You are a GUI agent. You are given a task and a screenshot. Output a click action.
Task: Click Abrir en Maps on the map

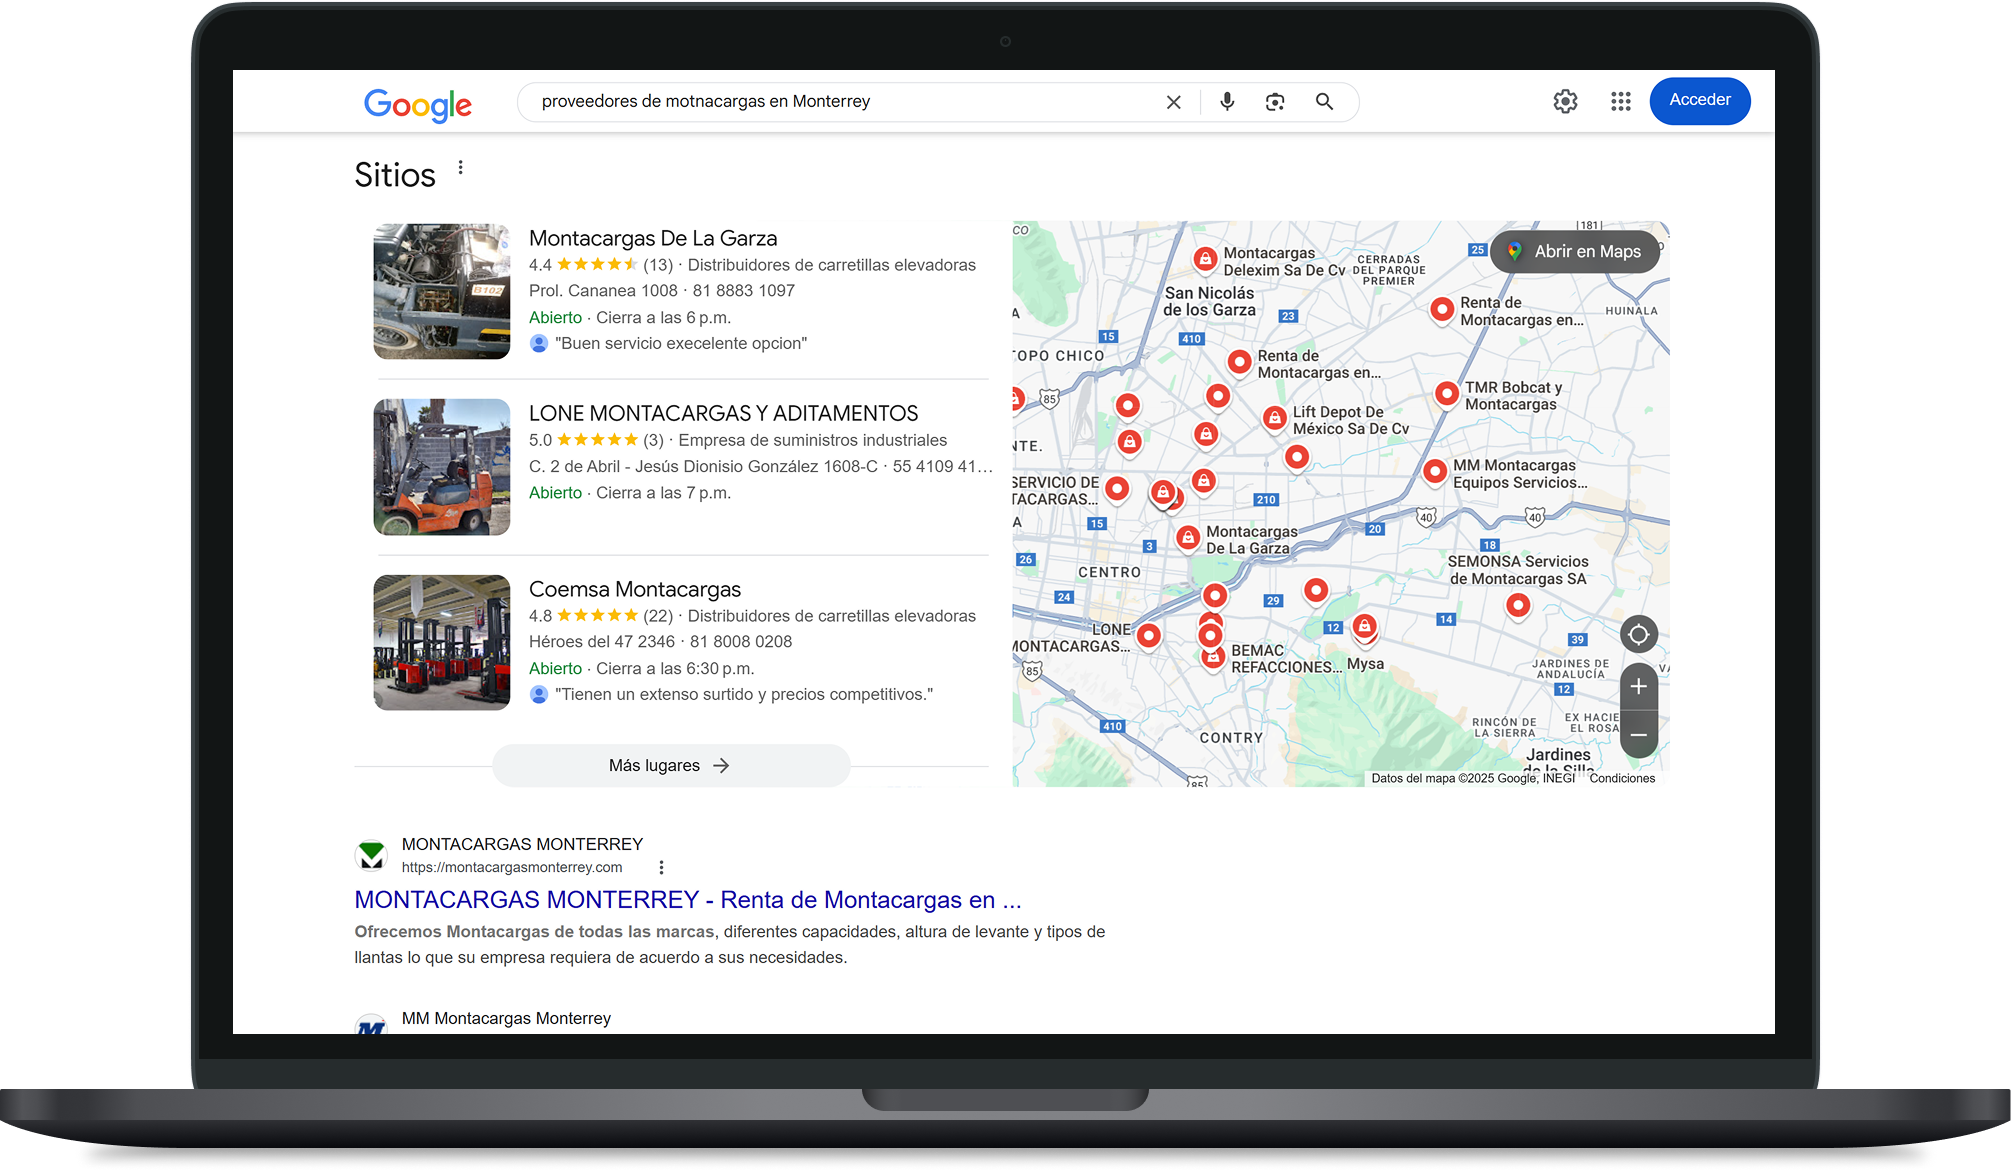pyautogui.click(x=1575, y=252)
